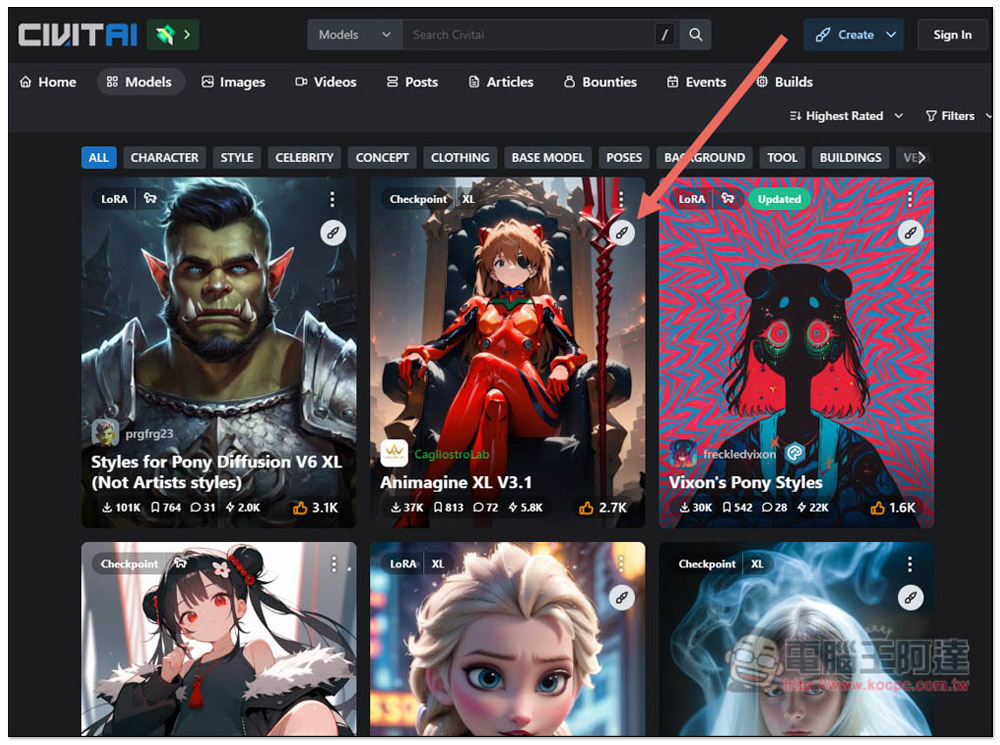This screenshot has width=1000, height=745.
Task: Open the Events tab
Action: click(x=696, y=82)
